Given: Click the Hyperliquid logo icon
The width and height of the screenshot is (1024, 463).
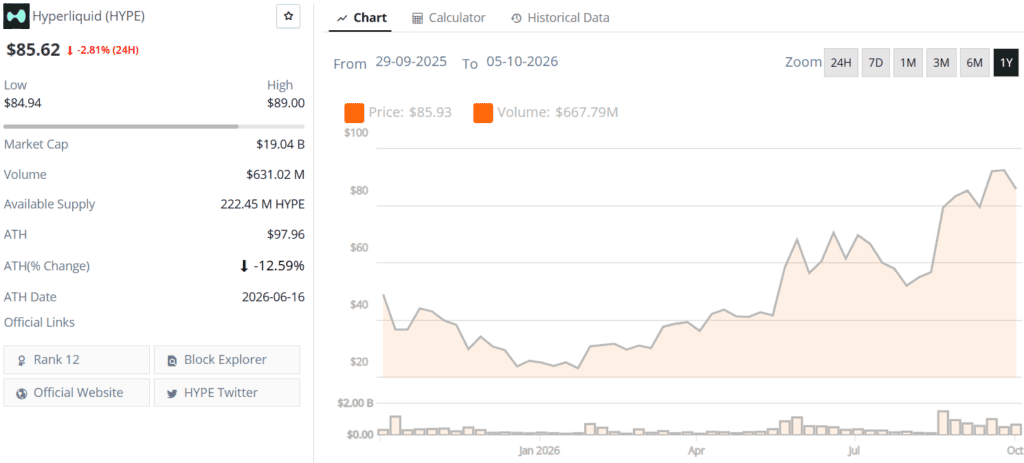Looking at the screenshot, I should click(17, 17).
